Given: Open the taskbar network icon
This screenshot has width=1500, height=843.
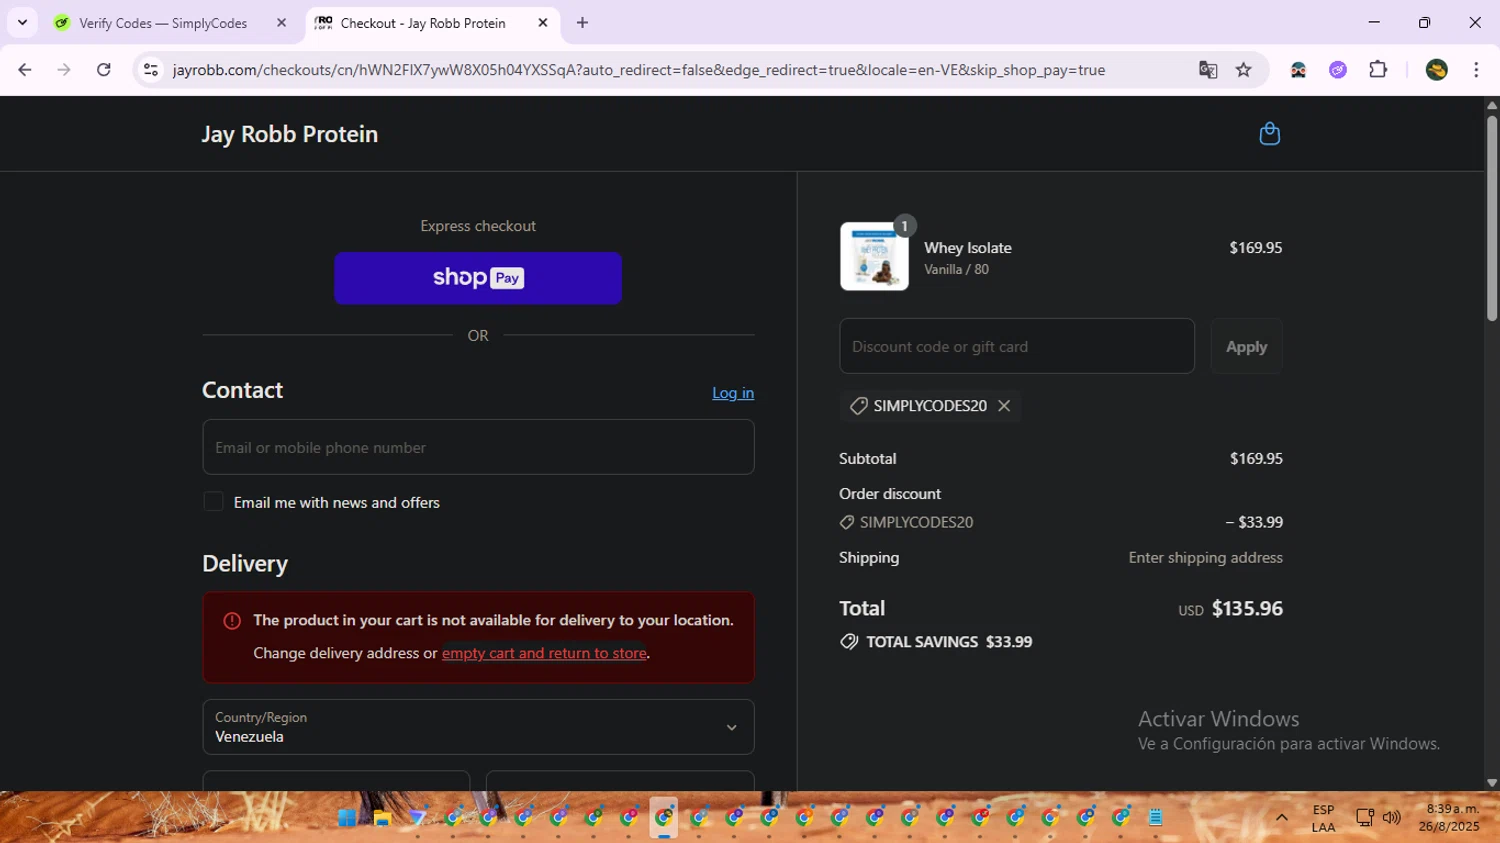Looking at the screenshot, I should (1364, 818).
